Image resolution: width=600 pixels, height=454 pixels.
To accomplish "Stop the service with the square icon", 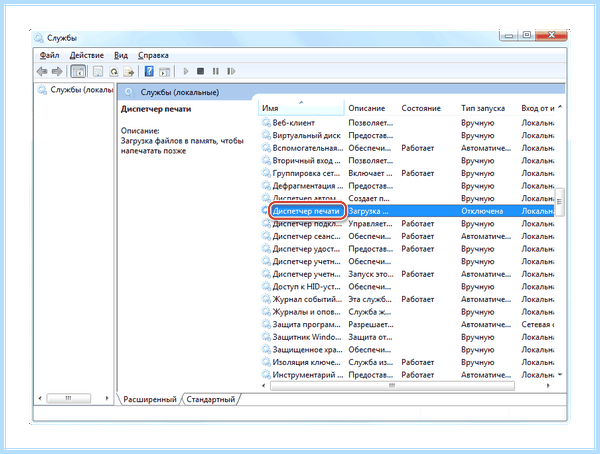I will [x=201, y=71].
